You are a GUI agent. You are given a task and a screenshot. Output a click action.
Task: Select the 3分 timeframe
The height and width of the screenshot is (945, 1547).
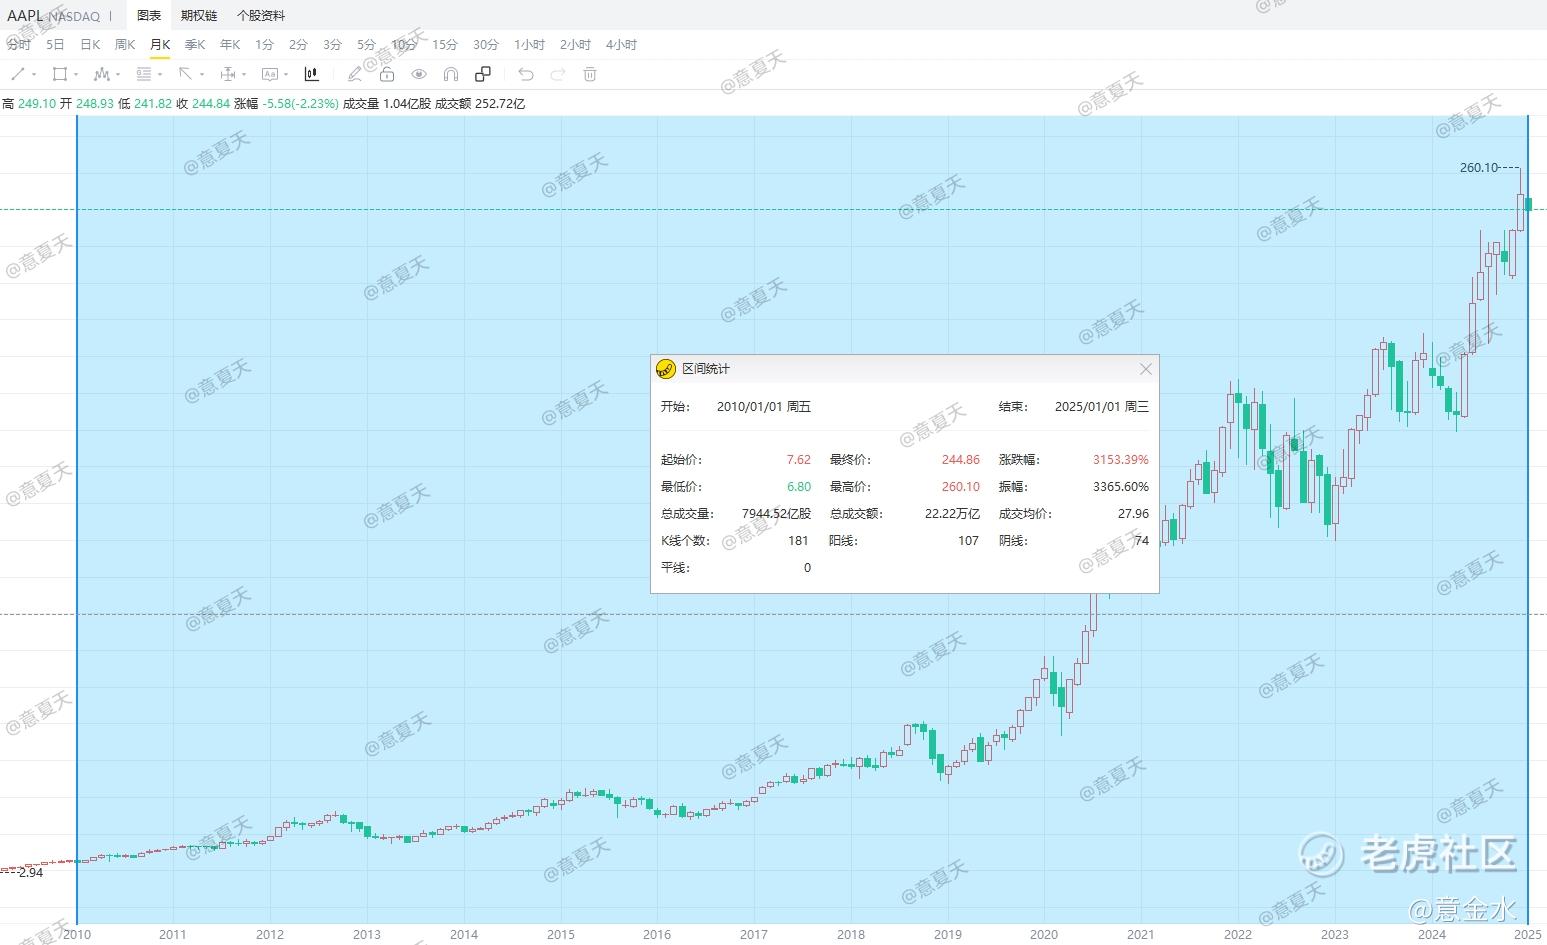tap(332, 45)
